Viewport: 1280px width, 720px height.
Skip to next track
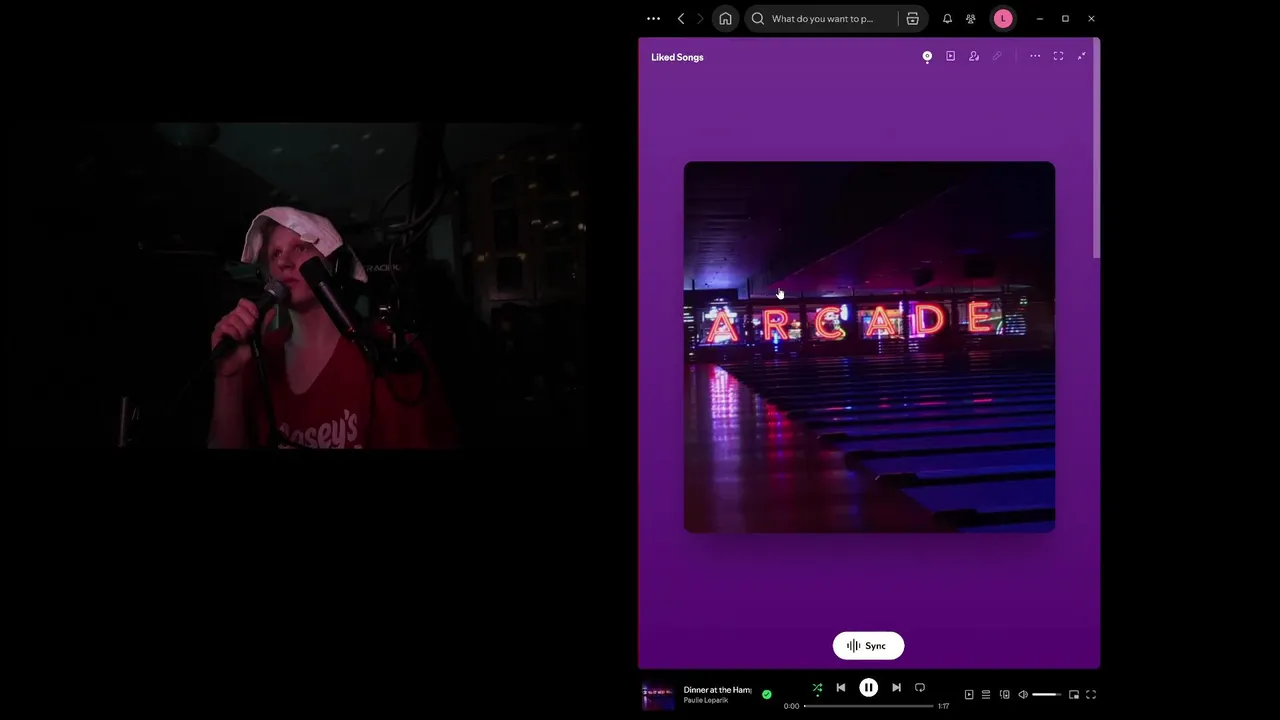[896, 688]
